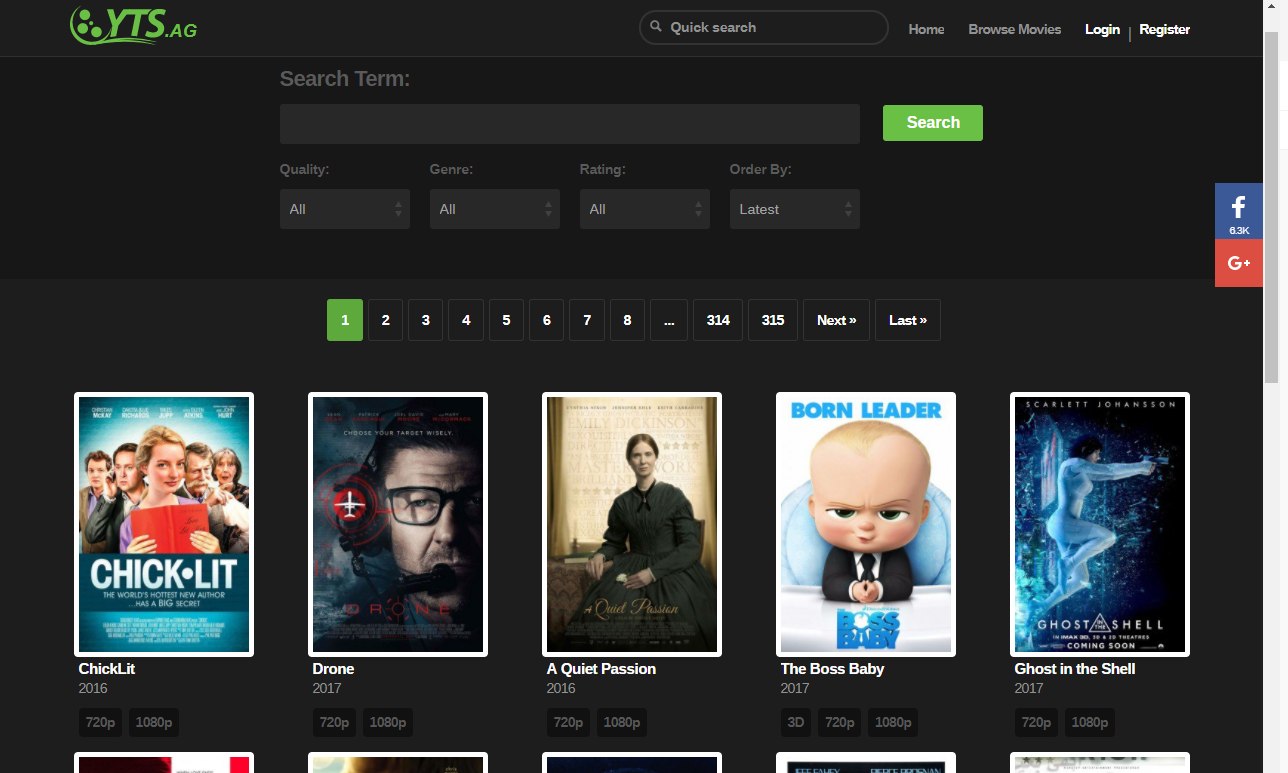The height and width of the screenshot is (773, 1288).
Task: Select the 3D quality for The Boss Baby
Action: click(x=796, y=722)
